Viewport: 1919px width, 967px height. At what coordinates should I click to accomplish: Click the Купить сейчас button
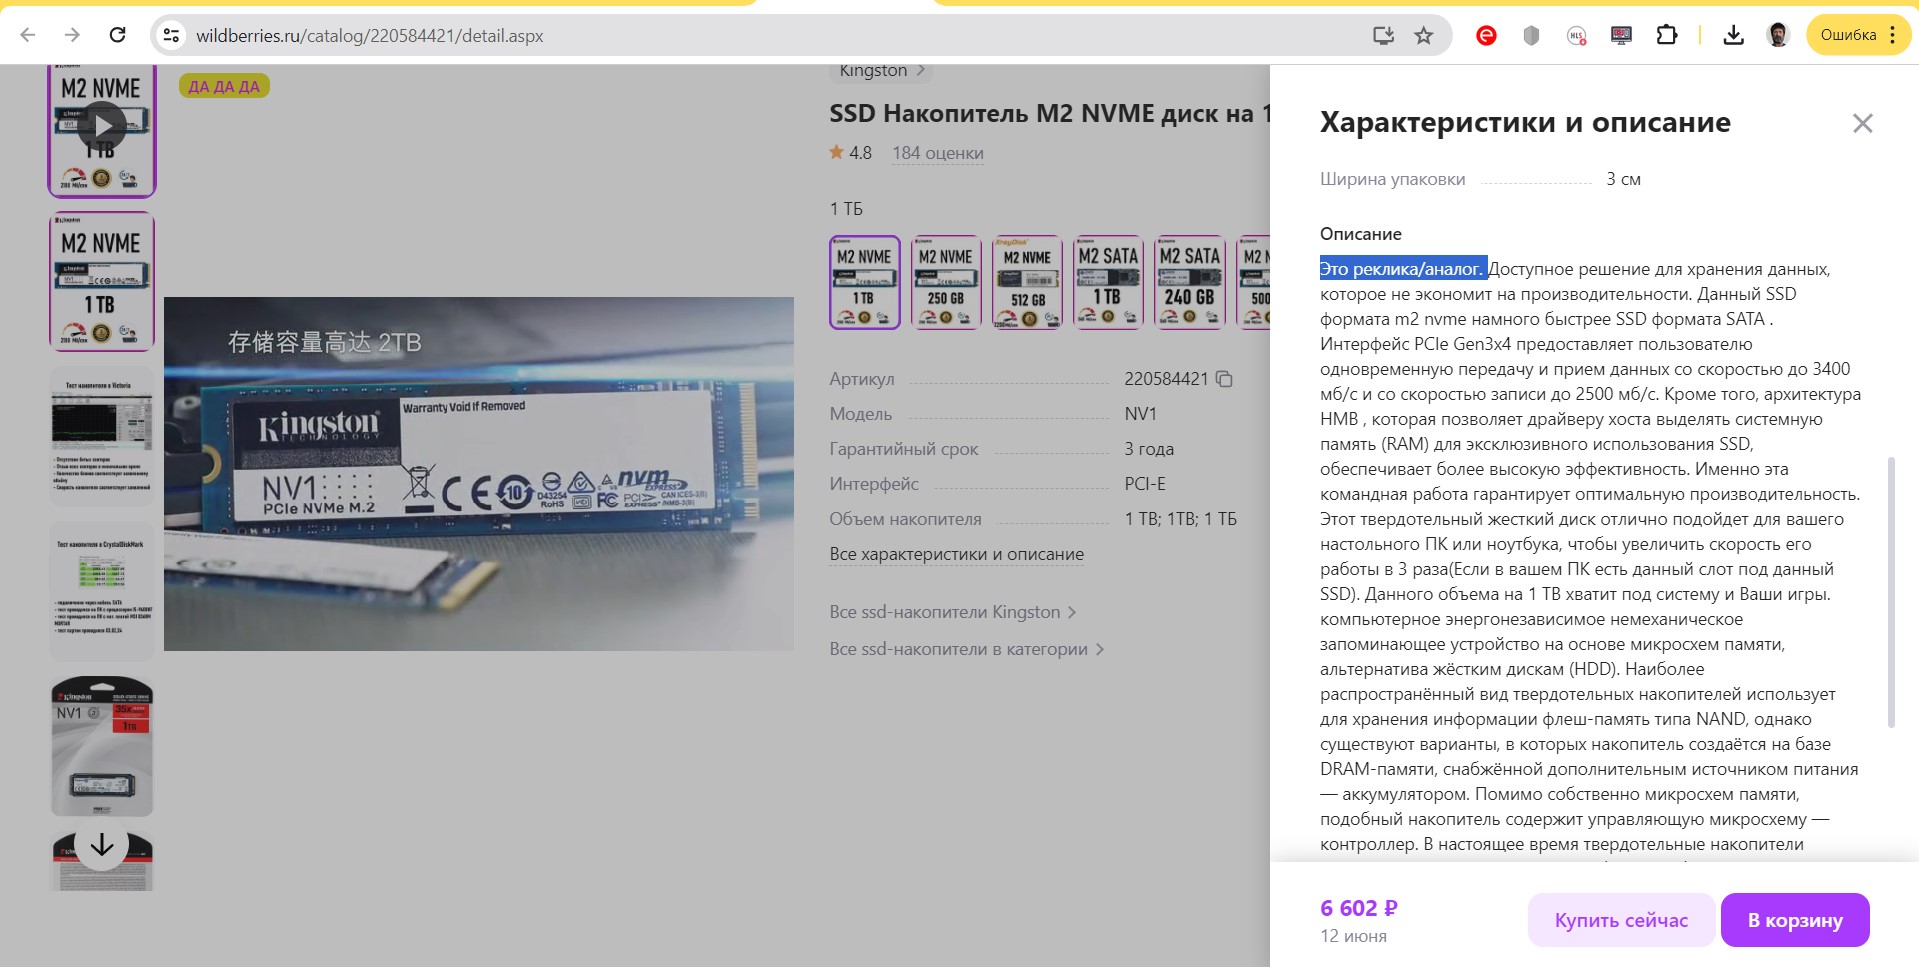(1621, 920)
